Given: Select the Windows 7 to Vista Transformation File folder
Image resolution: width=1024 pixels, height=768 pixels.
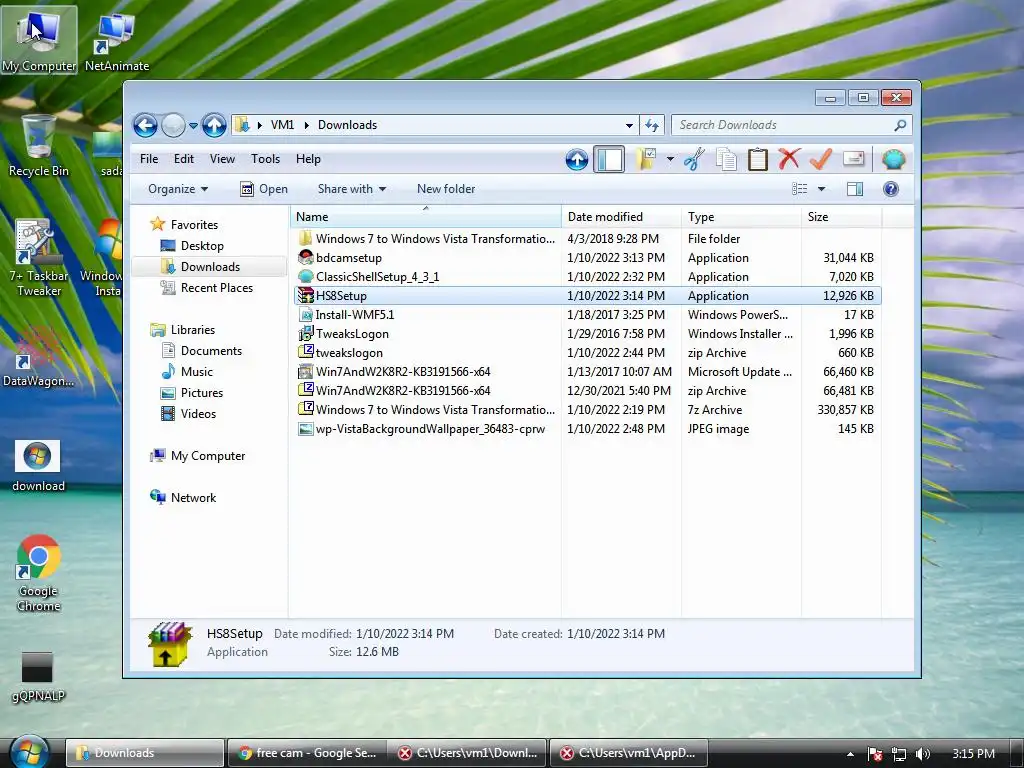Looking at the screenshot, I should [x=587, y=239].
